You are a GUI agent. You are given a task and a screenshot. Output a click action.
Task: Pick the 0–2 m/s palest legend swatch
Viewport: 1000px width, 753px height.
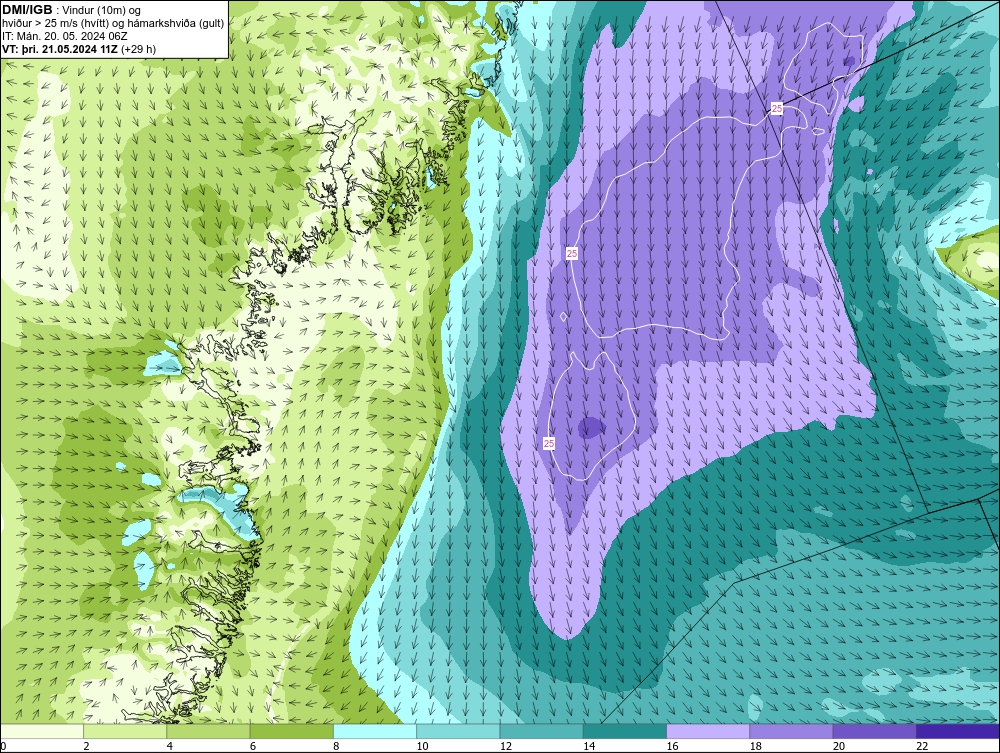pyautogui.click(x=41, y=731)
